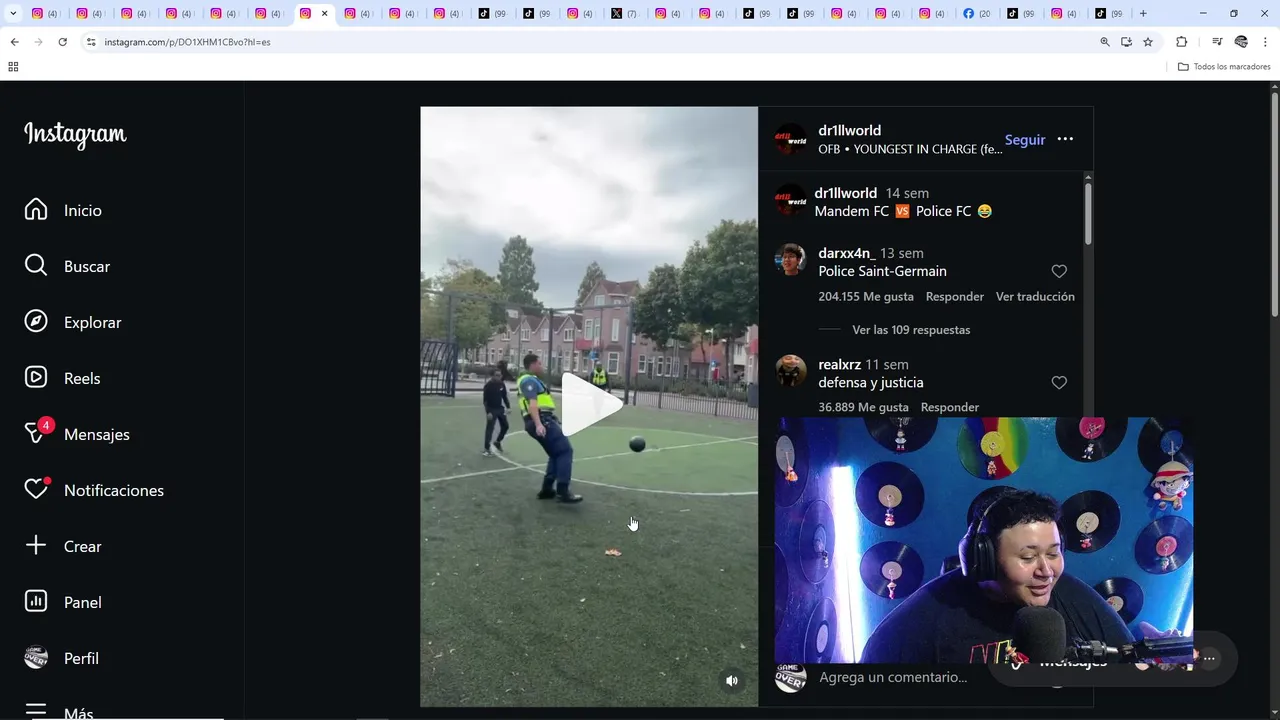The image size is (1280, 720).
Task: View the 36.889 Me gusta likes list
Action: 863,407
